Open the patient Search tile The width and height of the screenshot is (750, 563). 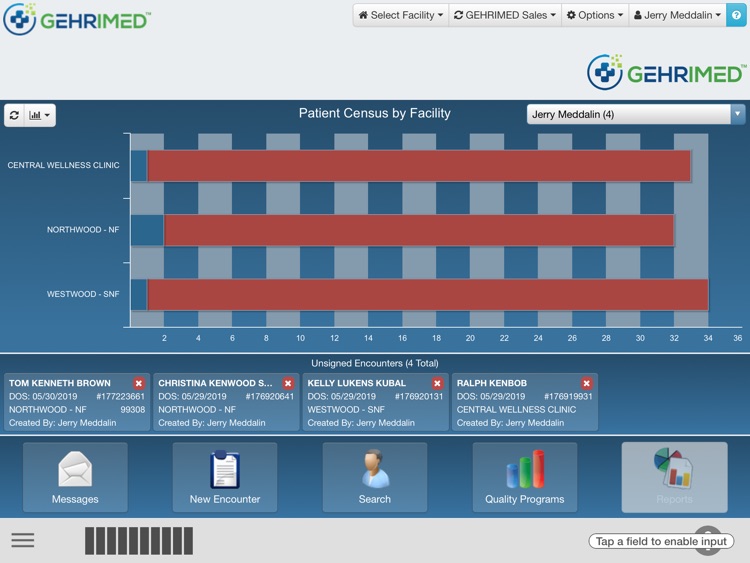click(x=375, y=477)
